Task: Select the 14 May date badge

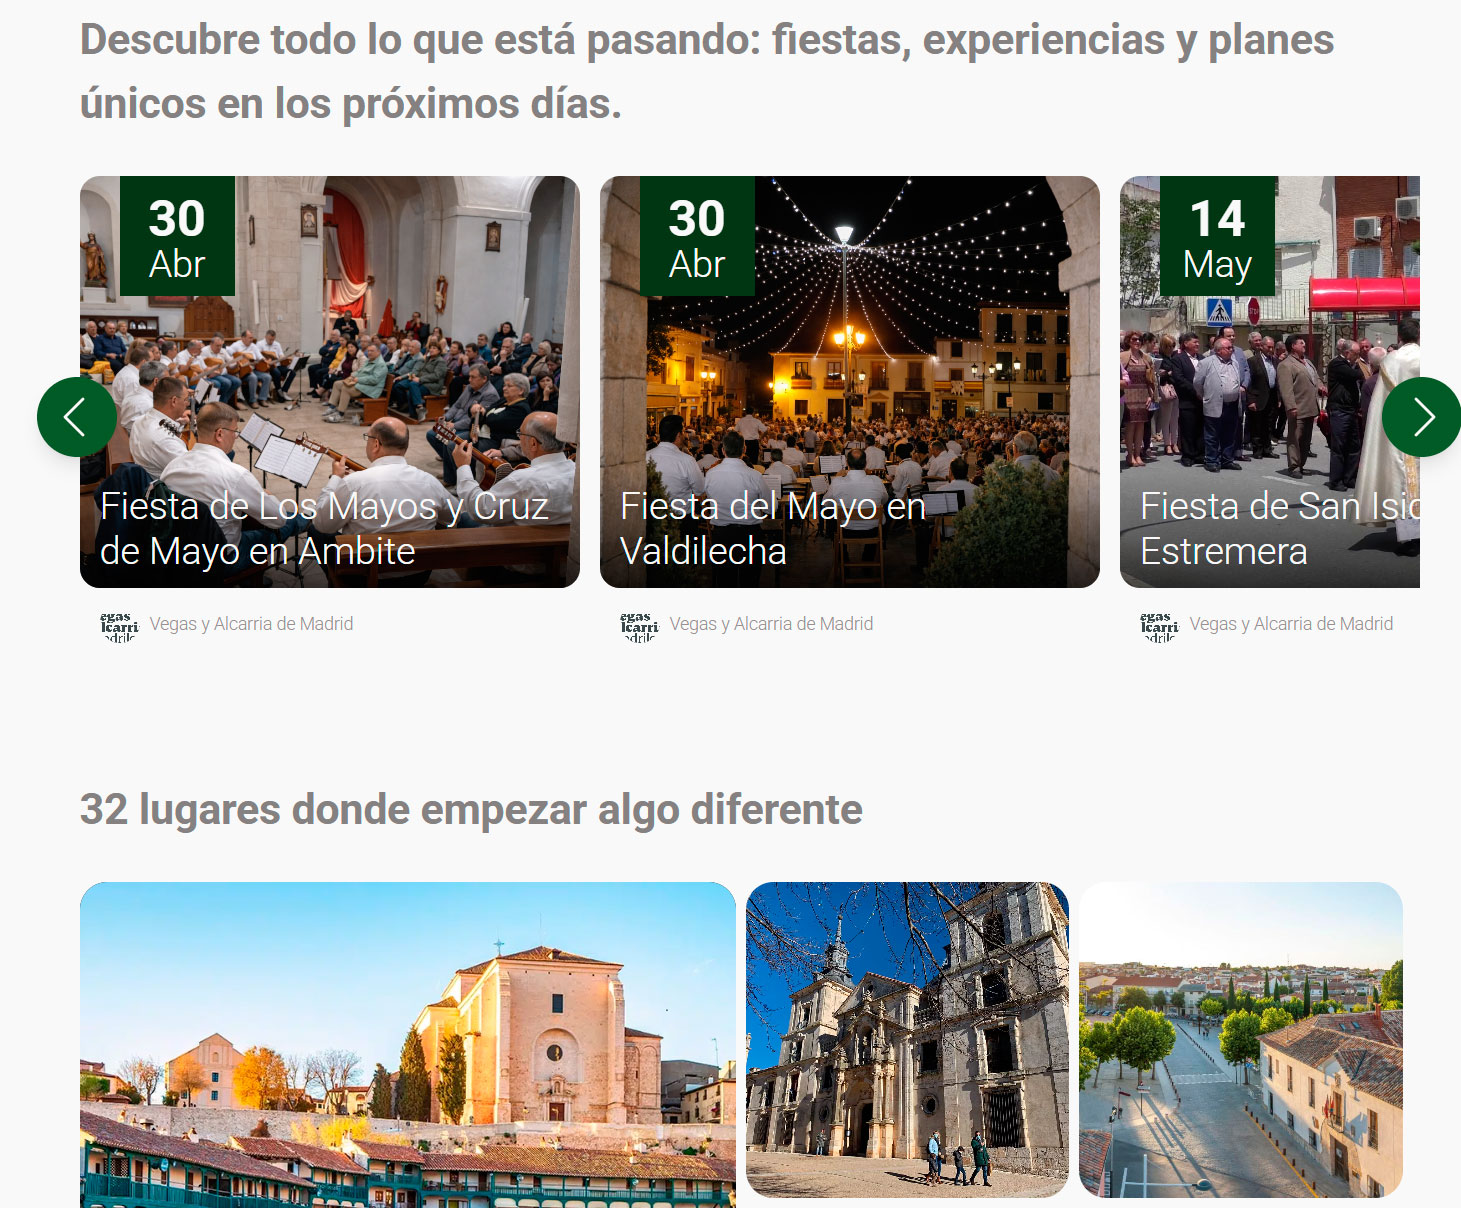Action: pos(1217,236)
